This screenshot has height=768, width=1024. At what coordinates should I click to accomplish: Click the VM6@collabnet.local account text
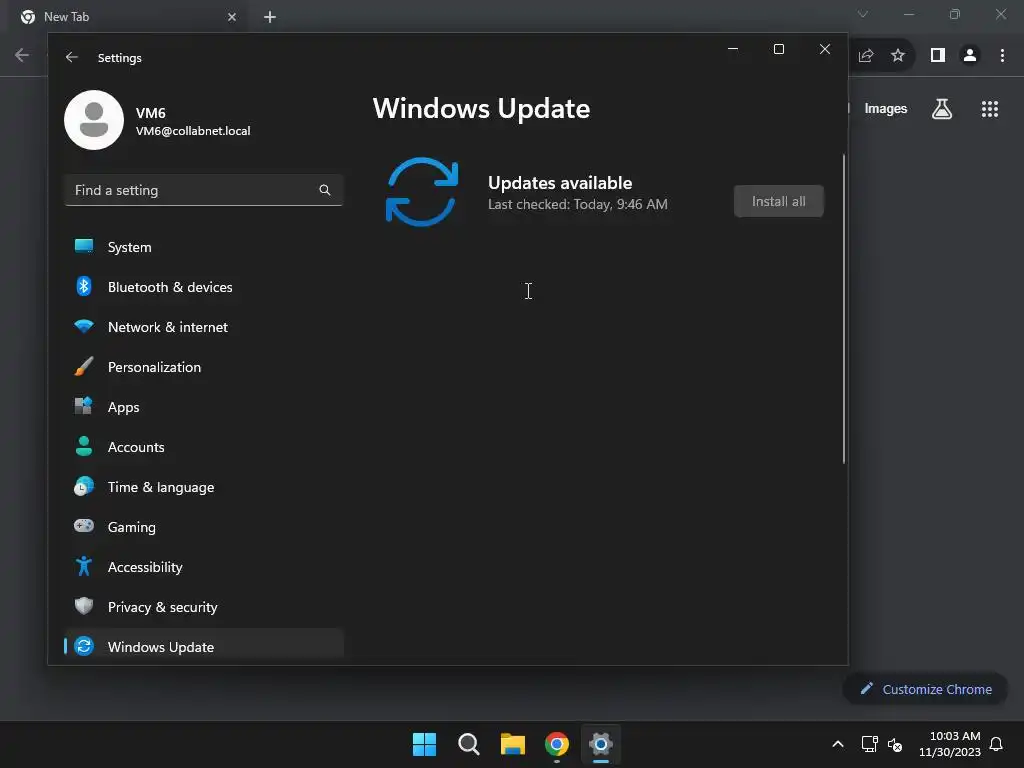(193, 131)
